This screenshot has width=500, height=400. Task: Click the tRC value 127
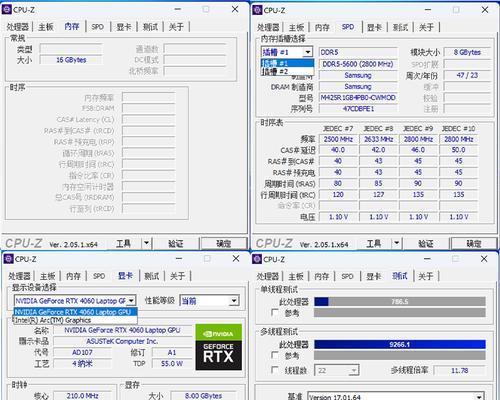click(378, 195)
